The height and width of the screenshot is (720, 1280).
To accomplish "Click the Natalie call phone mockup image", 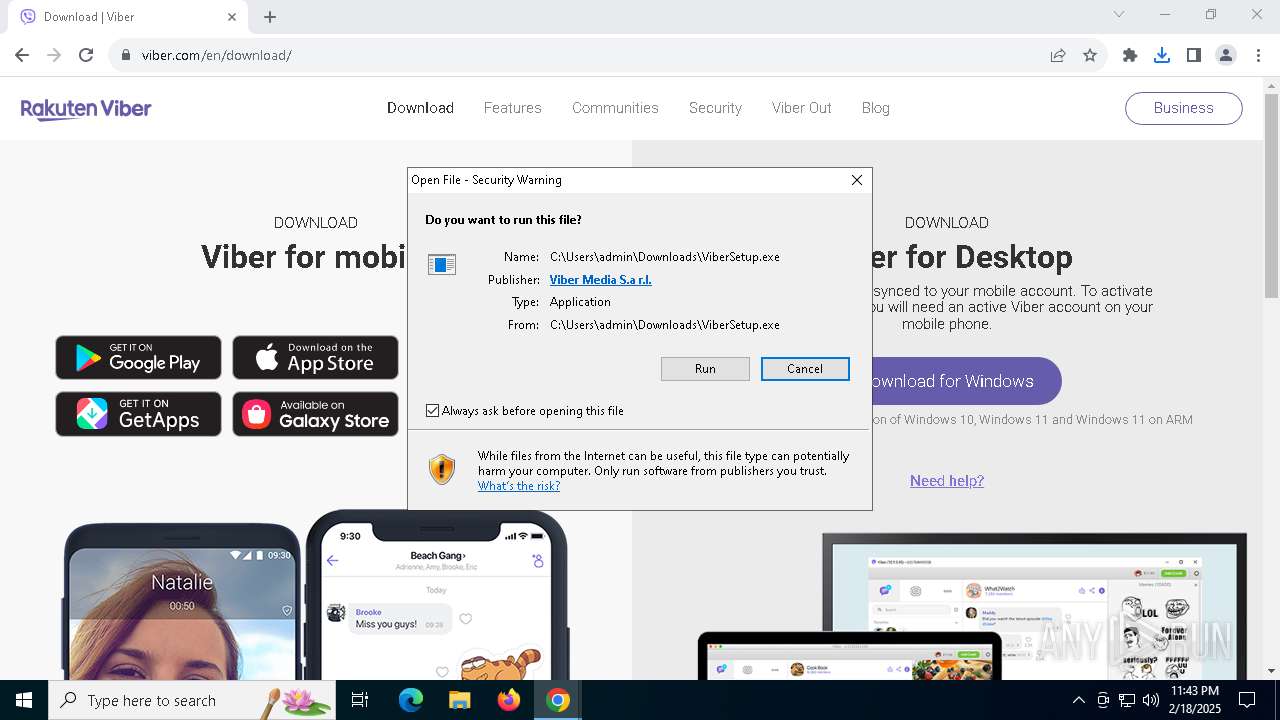I will [x=181, y=602].
